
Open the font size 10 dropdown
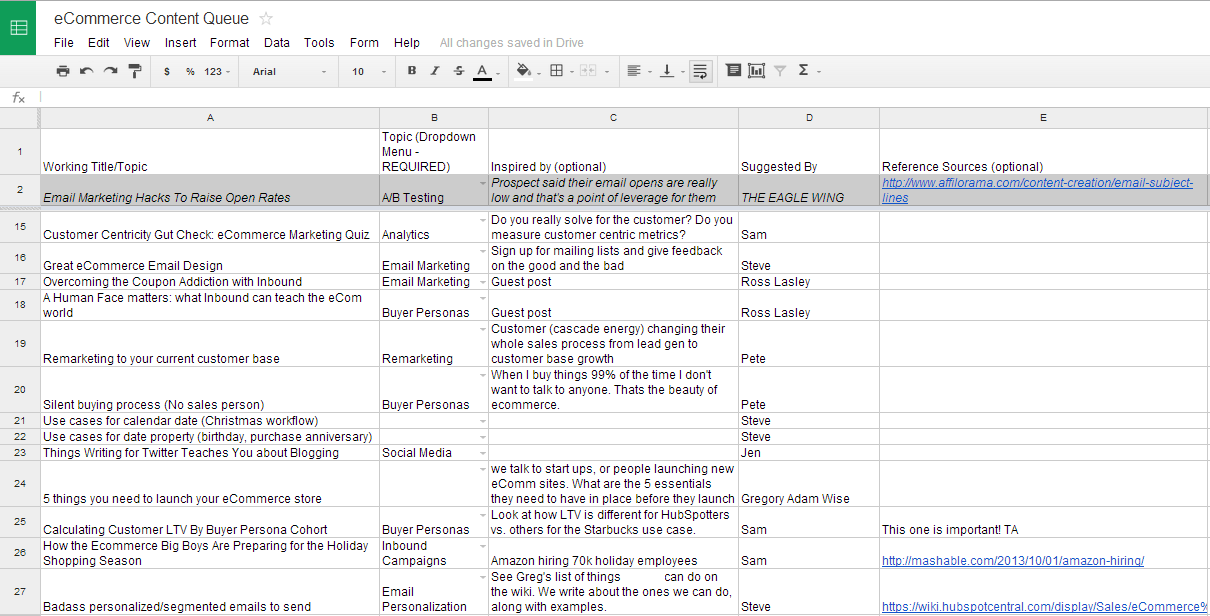[365, 72]
